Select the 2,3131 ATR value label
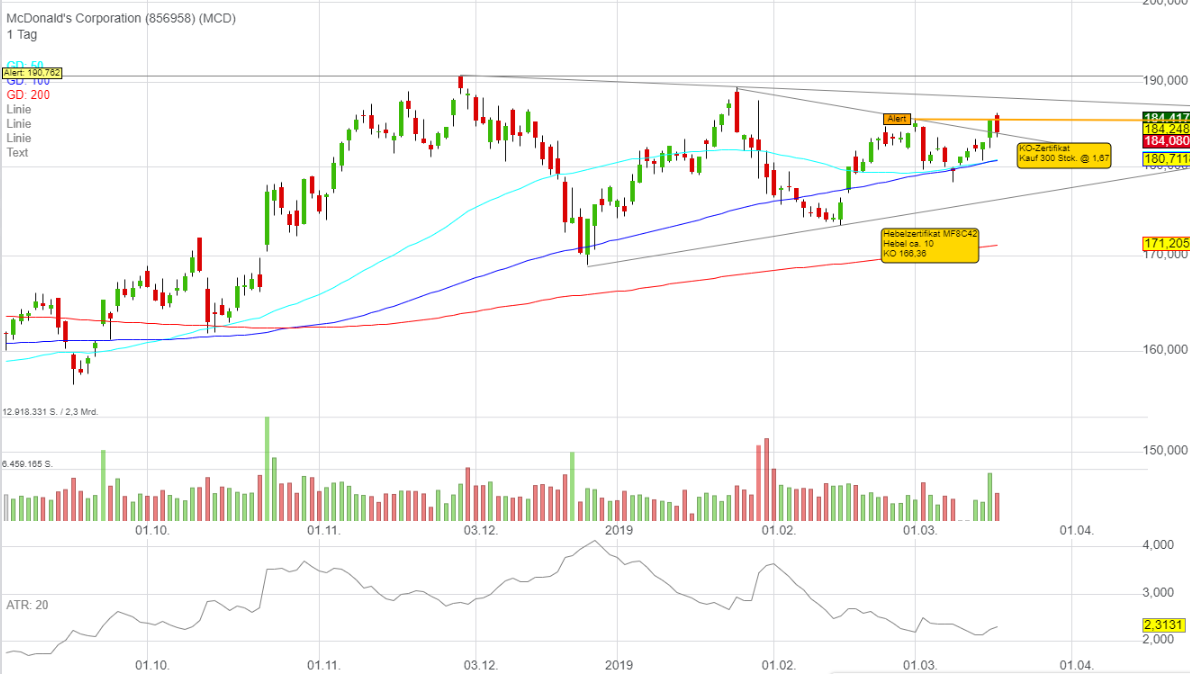The image size is (1190, 674). click(x=1164, y=624)
